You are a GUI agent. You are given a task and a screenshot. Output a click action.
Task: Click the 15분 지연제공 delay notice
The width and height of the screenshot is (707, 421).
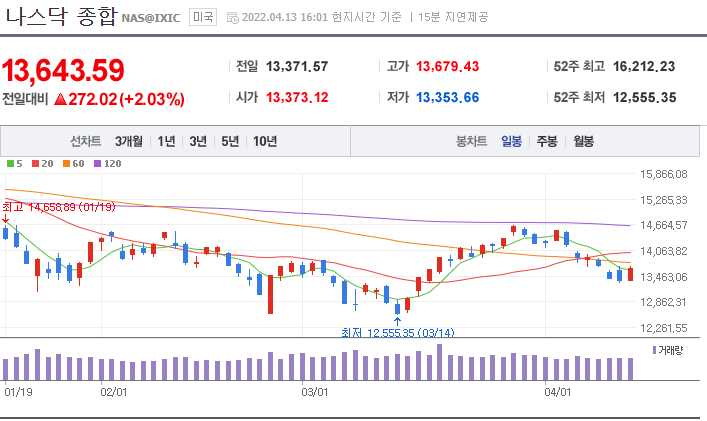453,17
